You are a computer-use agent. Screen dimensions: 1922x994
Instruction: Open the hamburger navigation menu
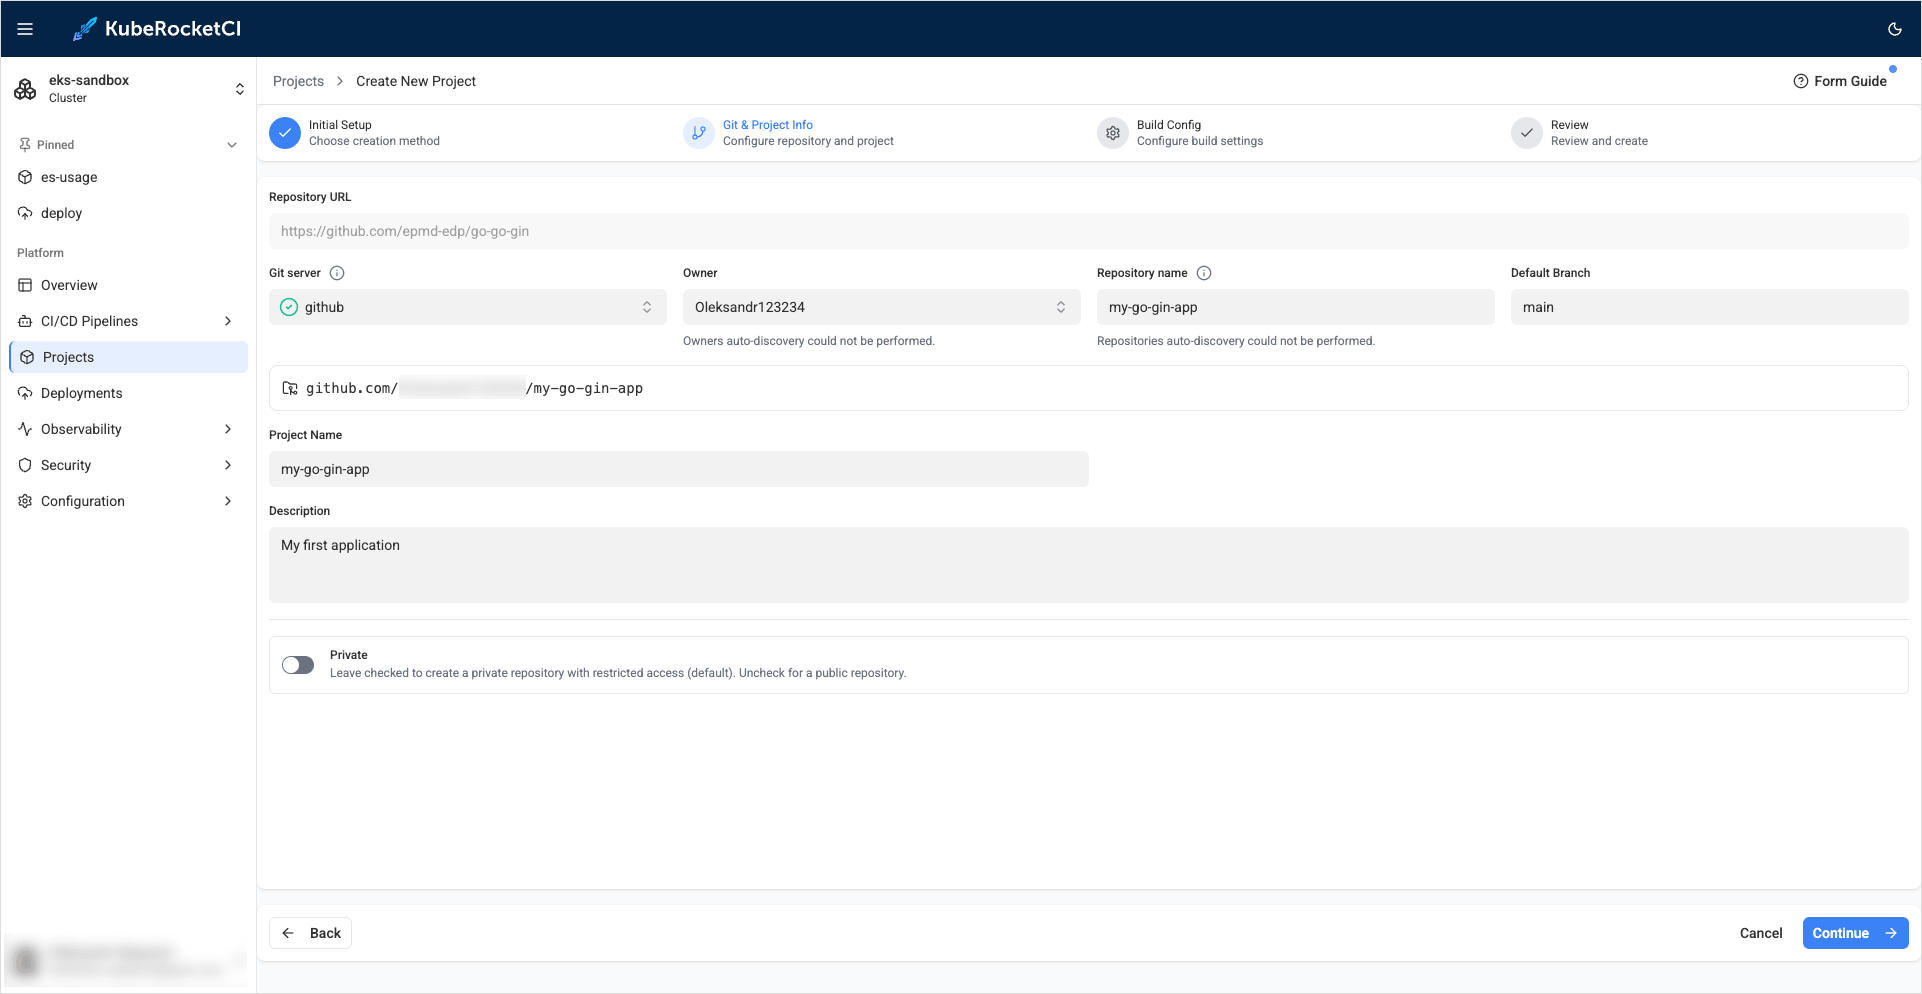pyautogui.click(x=25, y=29)
